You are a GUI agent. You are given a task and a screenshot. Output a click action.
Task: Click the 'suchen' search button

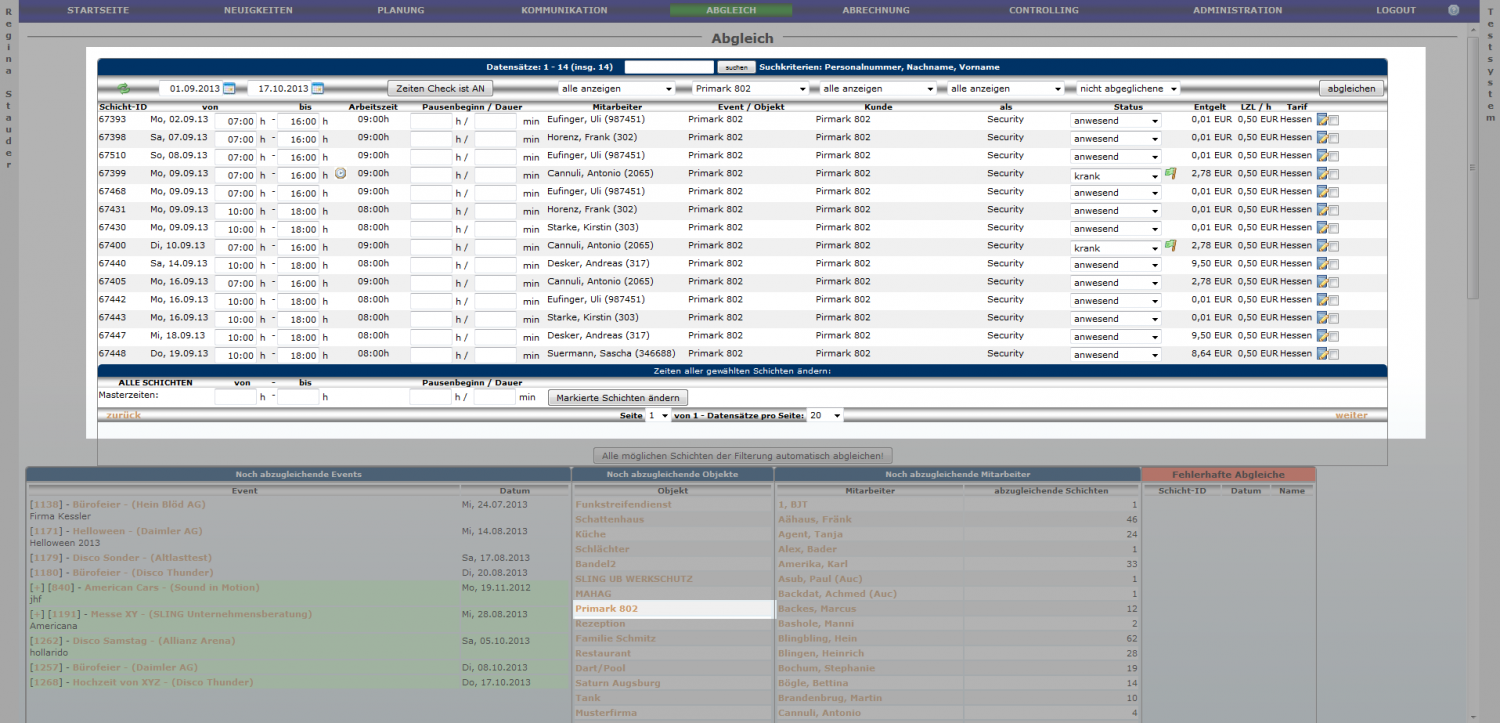click(x=736, y=67)
